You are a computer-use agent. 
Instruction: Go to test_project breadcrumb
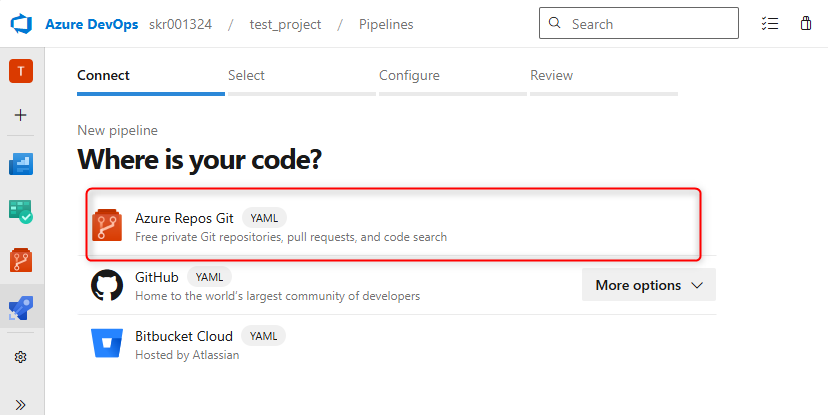pyautogui.click(x=285, y=24)
